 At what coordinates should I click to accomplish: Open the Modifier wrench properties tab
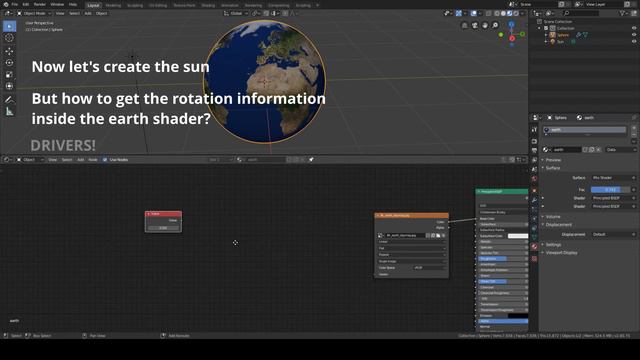click(534, 200)
